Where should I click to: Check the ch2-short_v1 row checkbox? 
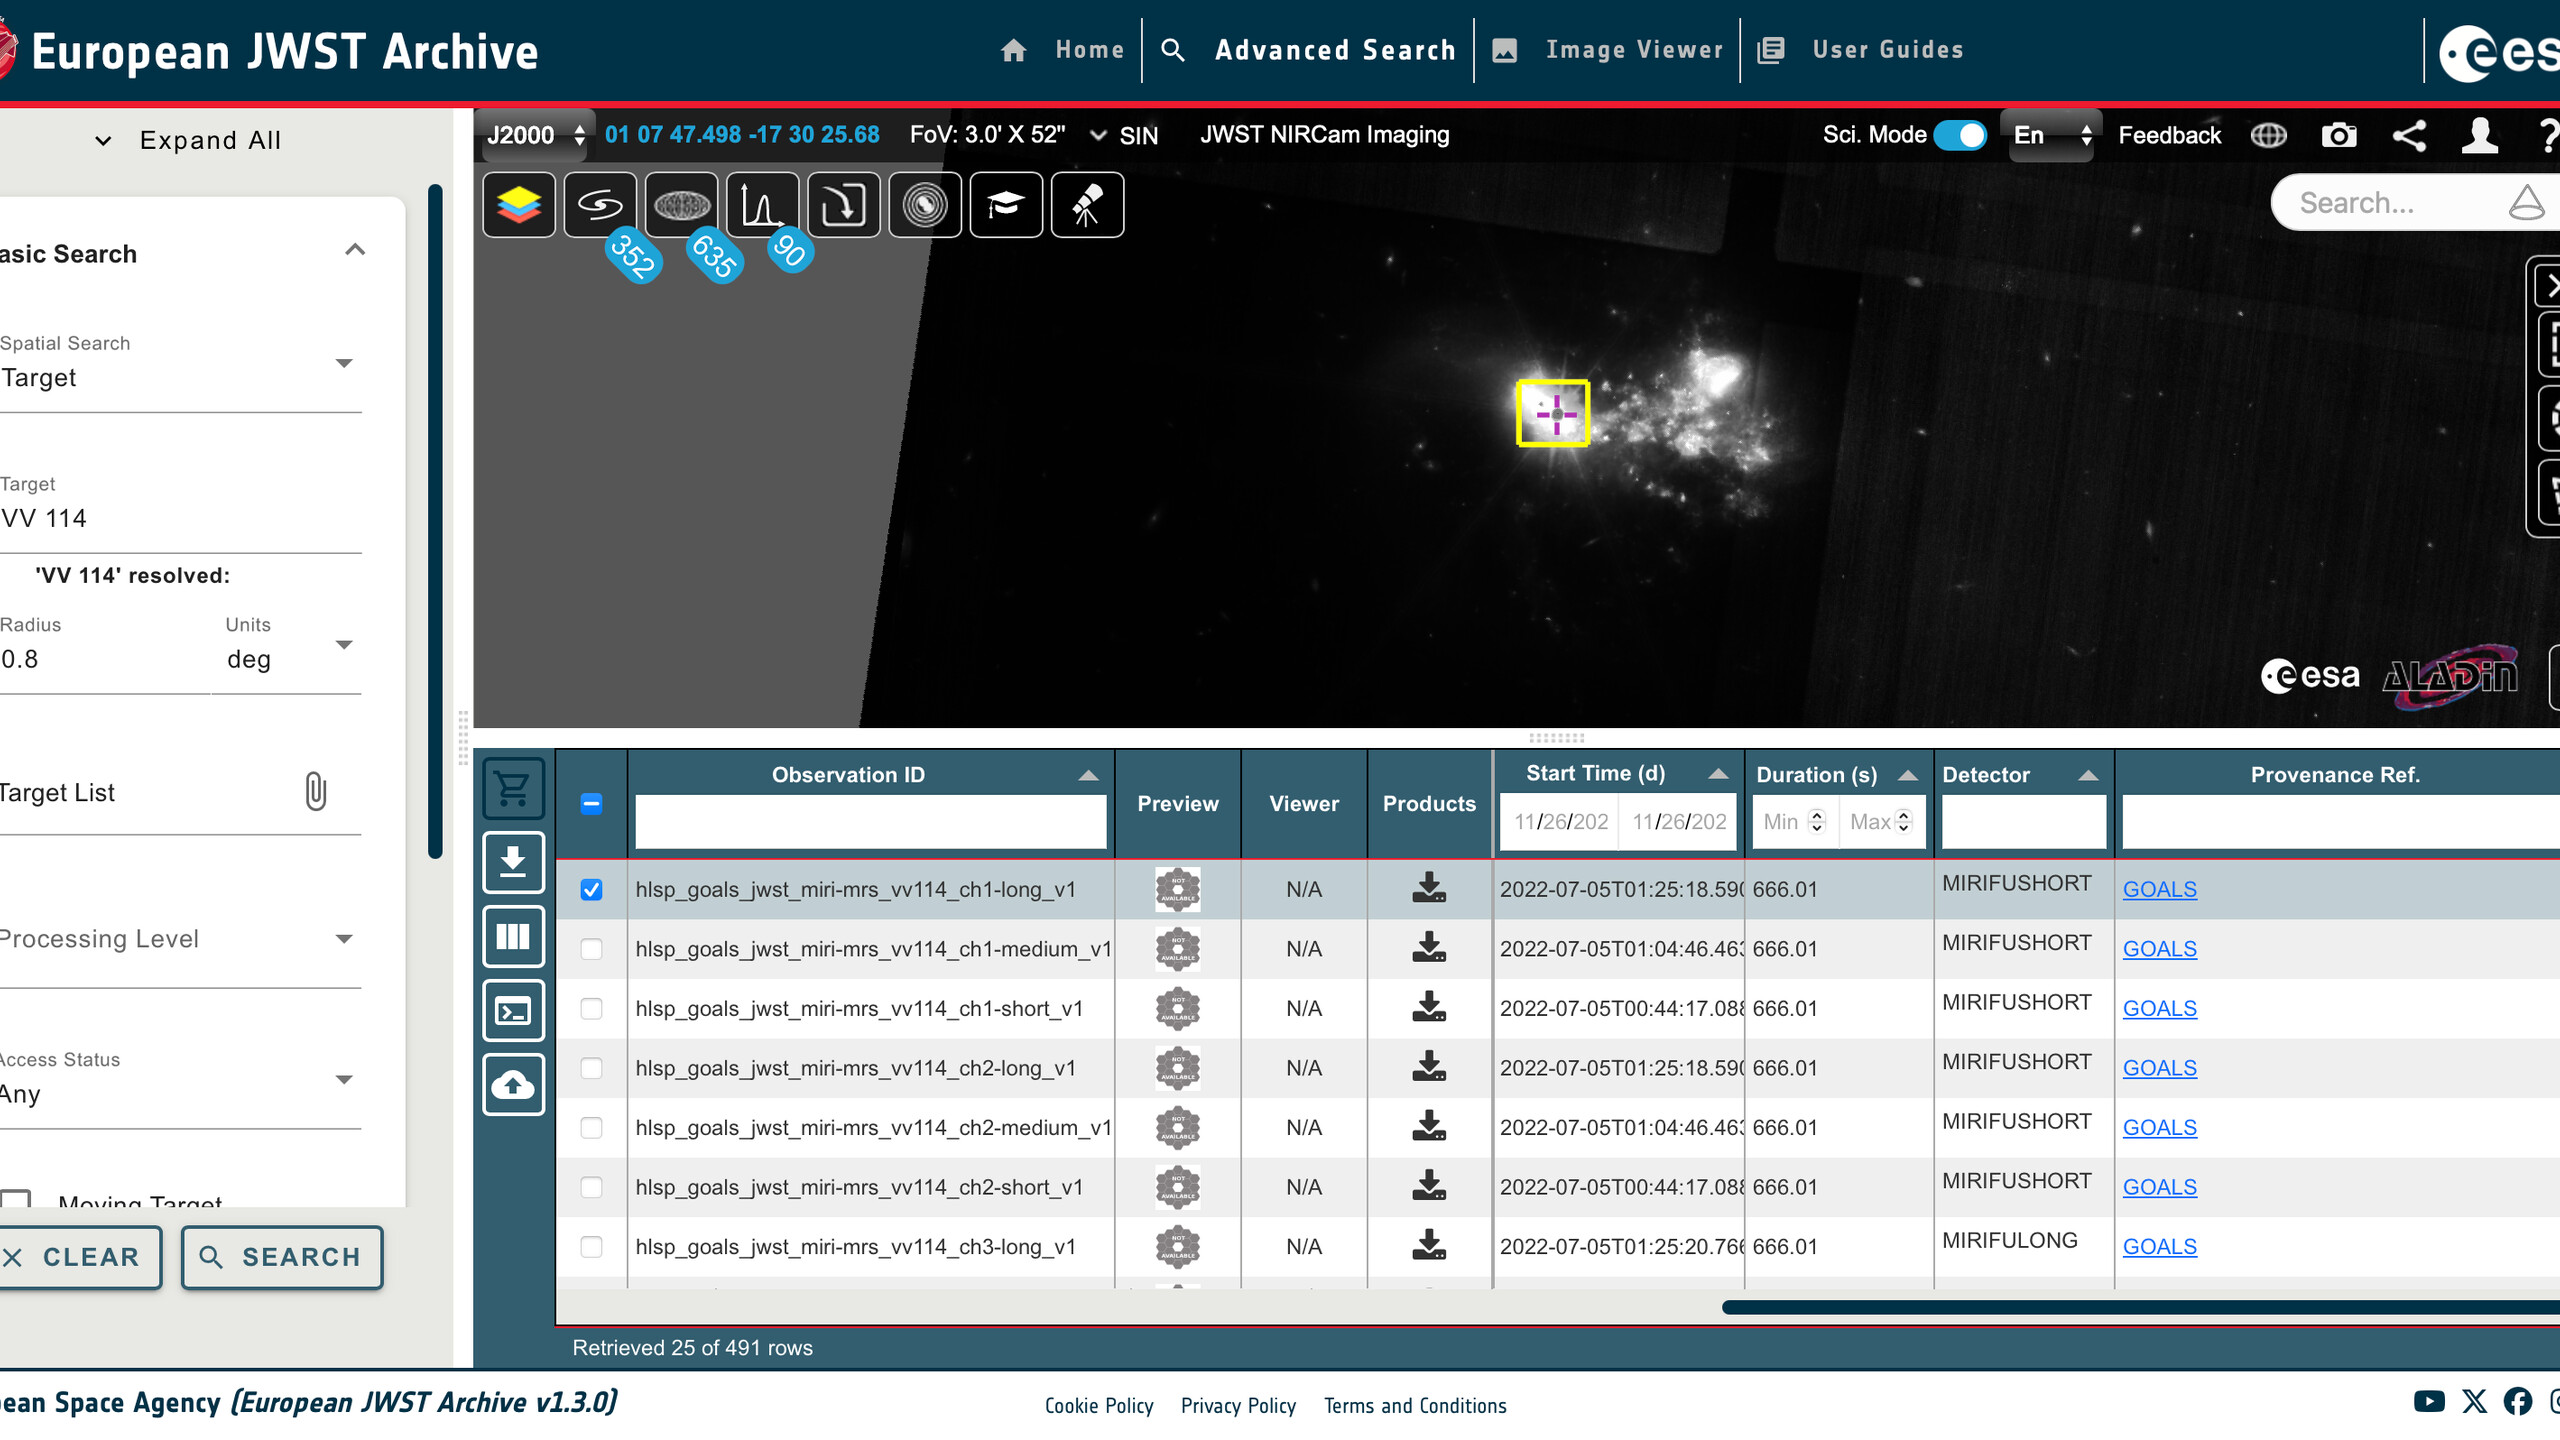591,1187
